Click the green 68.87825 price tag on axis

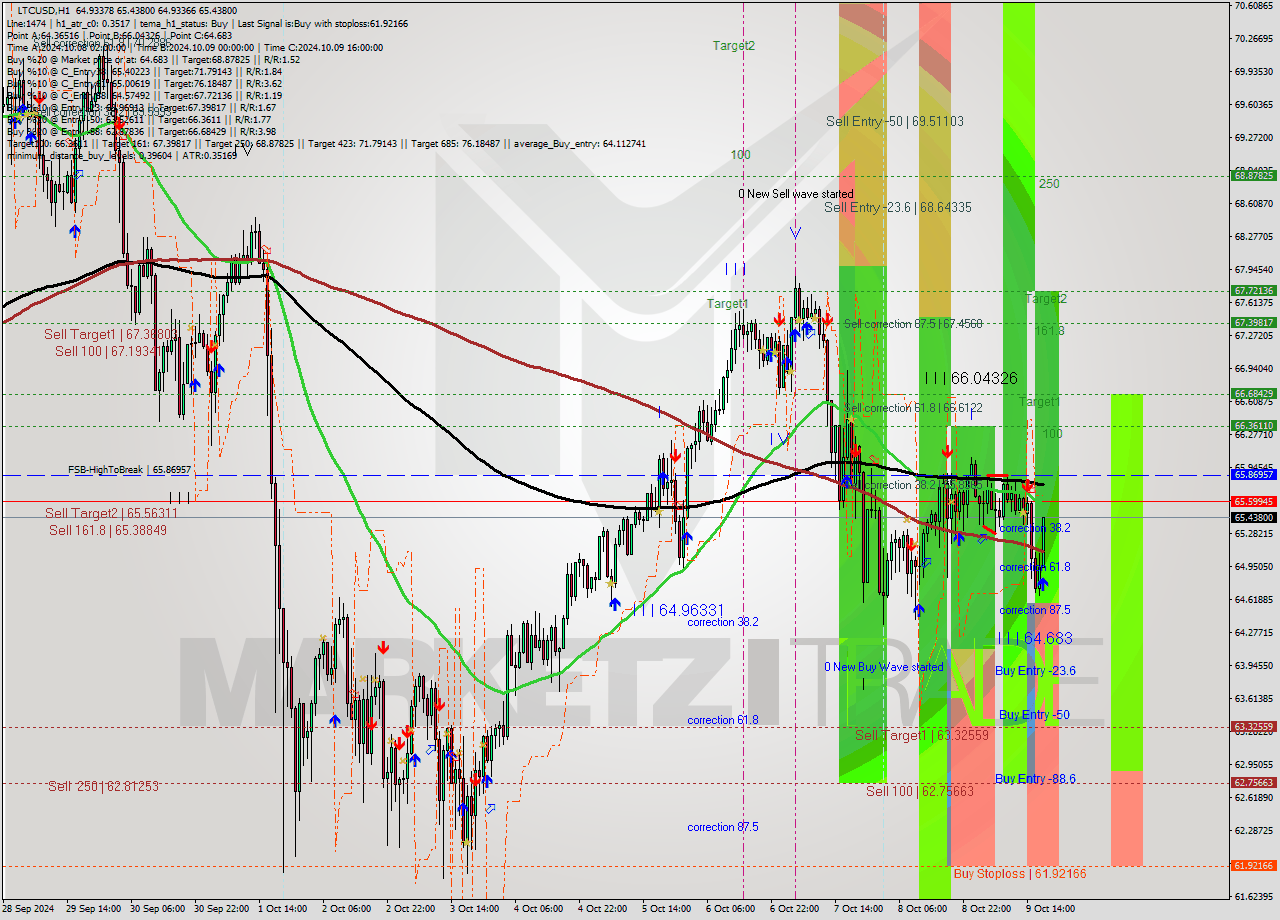tap(1254, 176)
